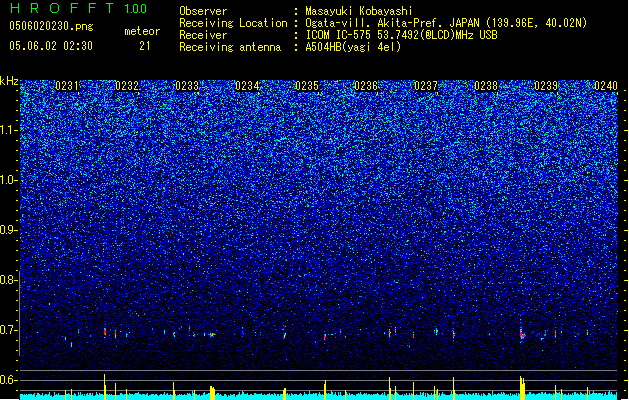Click the HROFFT program title text
The image size is (629, 400).
pos(62,8)
